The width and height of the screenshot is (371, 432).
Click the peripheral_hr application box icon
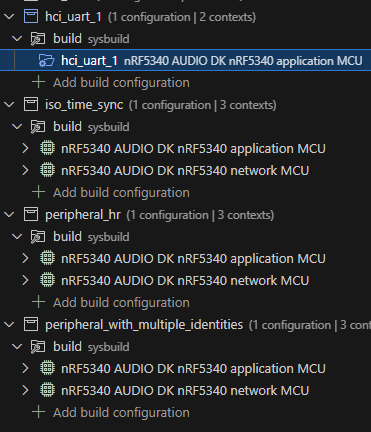click(31, 215)
